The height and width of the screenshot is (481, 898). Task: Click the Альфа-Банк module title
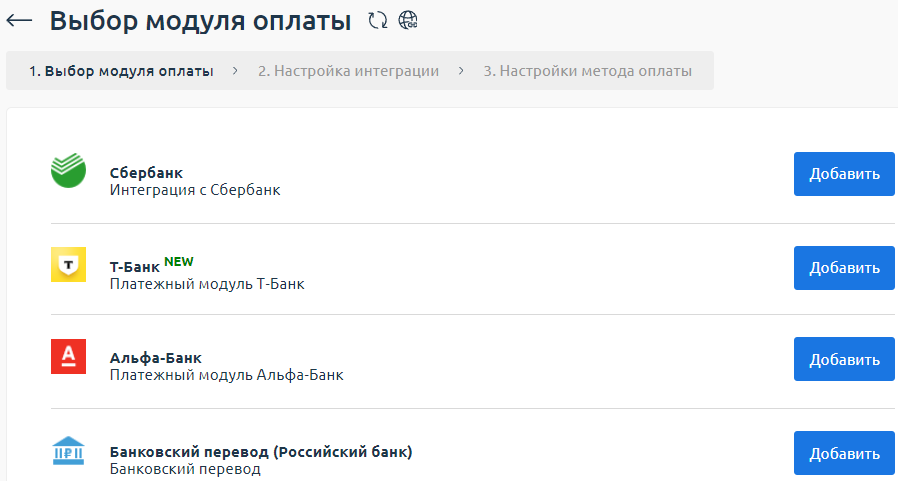click(156, 357)
